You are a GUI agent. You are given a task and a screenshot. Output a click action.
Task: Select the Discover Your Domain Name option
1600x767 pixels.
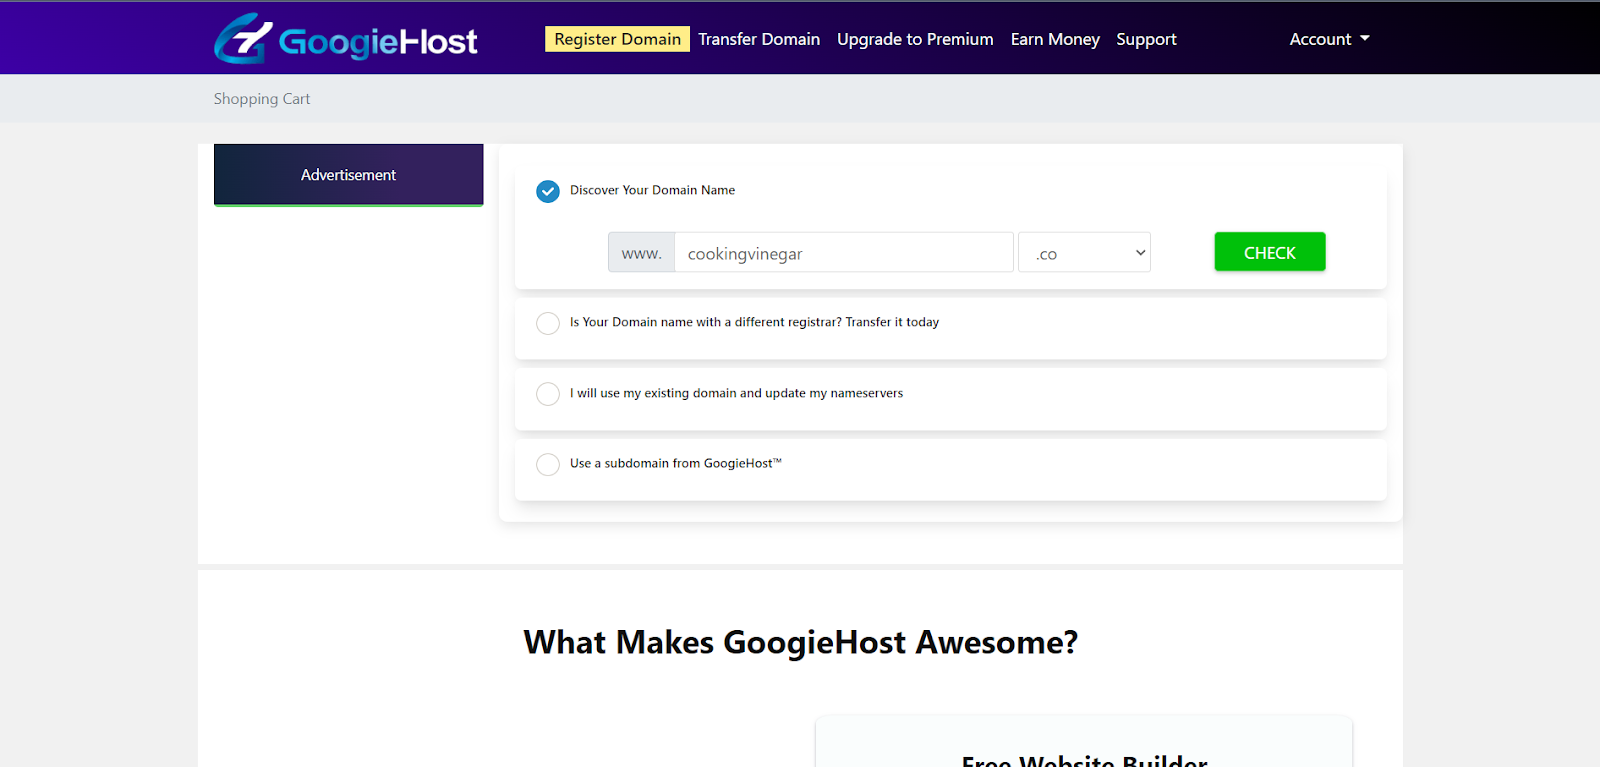[548, 191]
